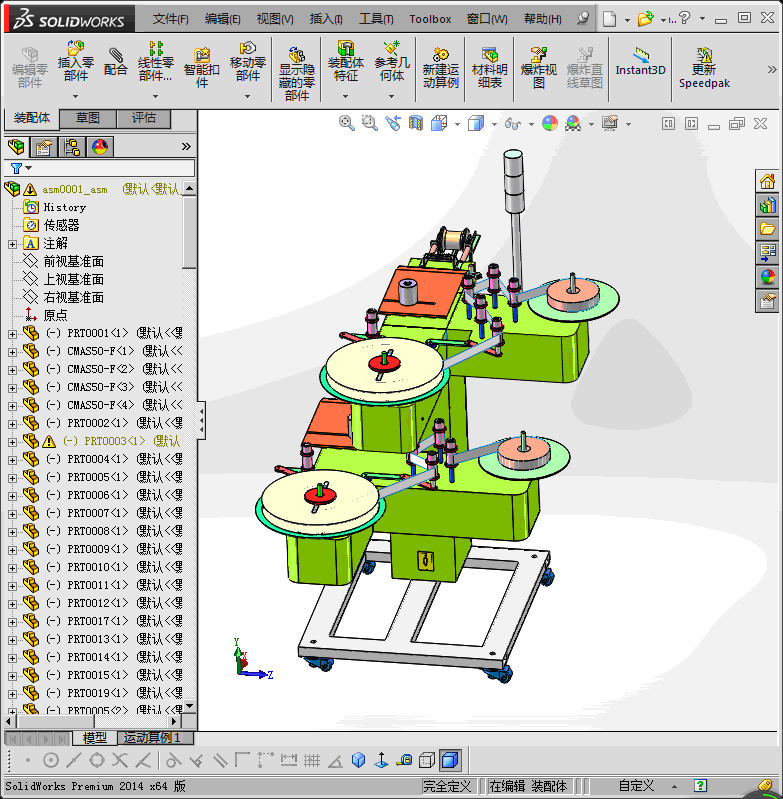This screenshot has width=783, height=799.
Task: Open ConfigurationManager tab icon
Action: 72,147
